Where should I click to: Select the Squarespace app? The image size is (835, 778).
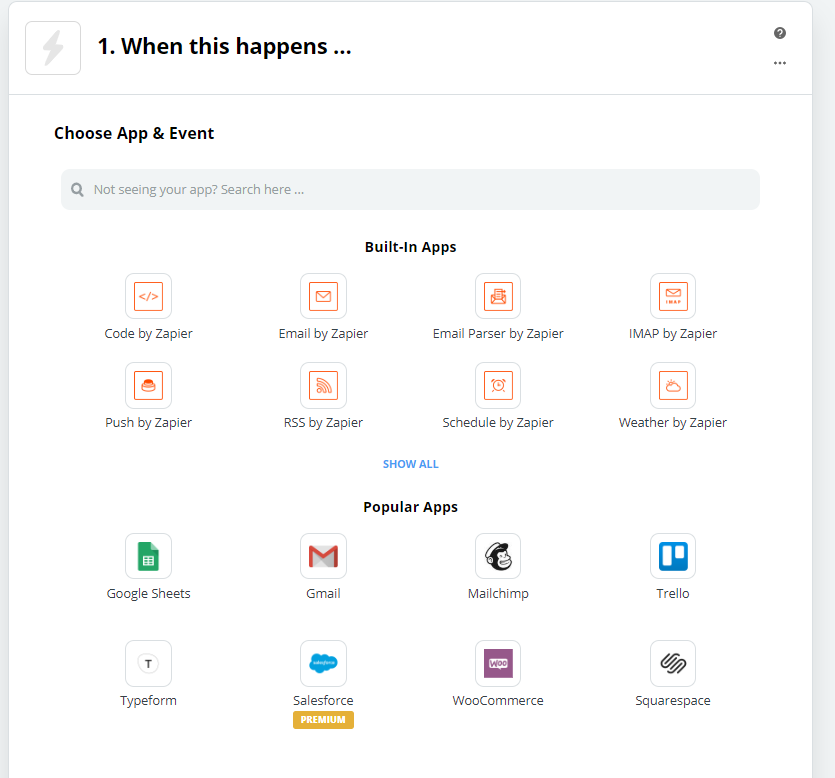[672, 663]
